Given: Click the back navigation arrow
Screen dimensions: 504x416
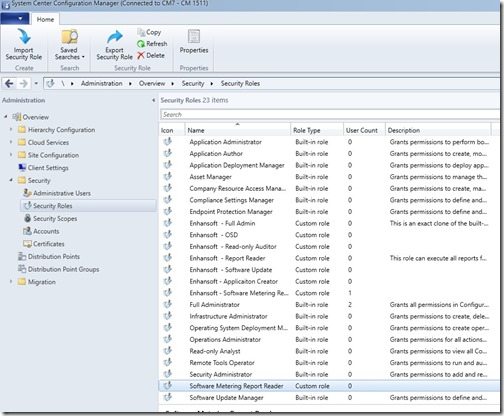Looking at the screenshot, I should tap(9, 83).
